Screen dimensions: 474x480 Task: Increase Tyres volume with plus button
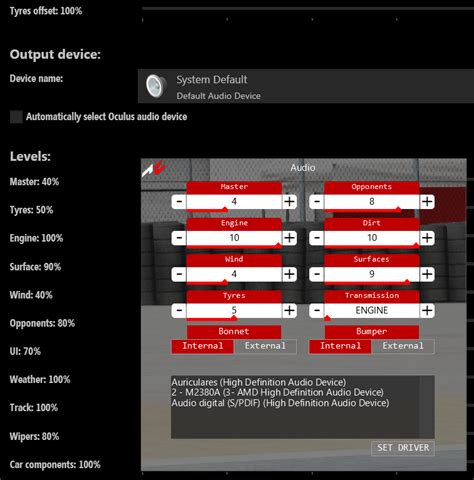click(289, 311)
